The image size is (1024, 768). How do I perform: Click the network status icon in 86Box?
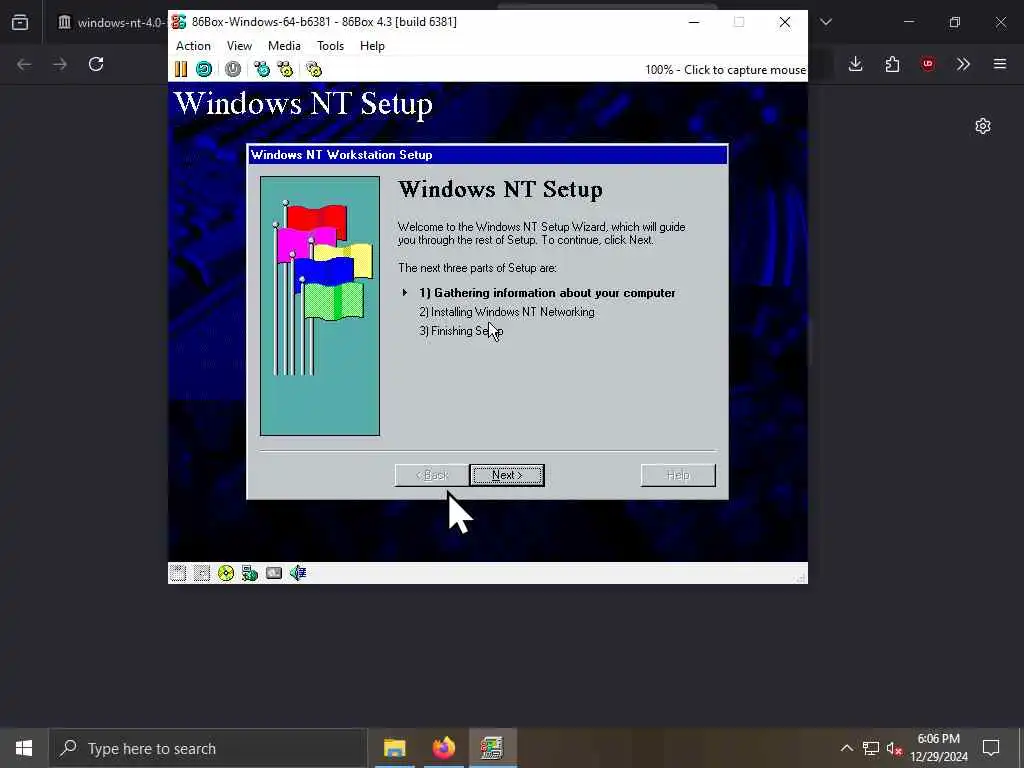click(249, 573)
